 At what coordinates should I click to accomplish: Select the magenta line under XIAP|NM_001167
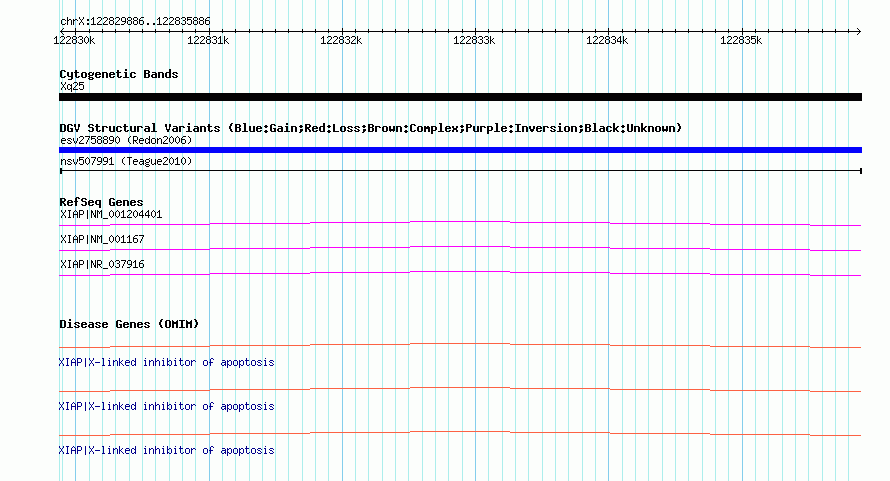(x=460, y=249)
